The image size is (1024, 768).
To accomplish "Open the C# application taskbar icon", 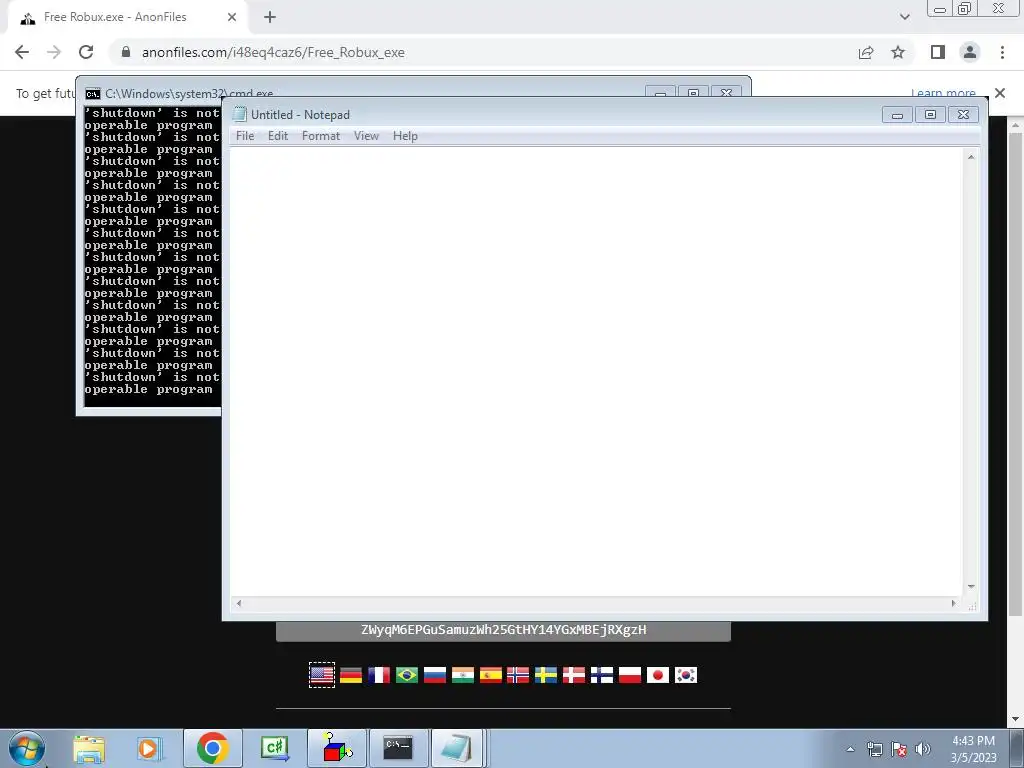I will [x=274, y=748].
